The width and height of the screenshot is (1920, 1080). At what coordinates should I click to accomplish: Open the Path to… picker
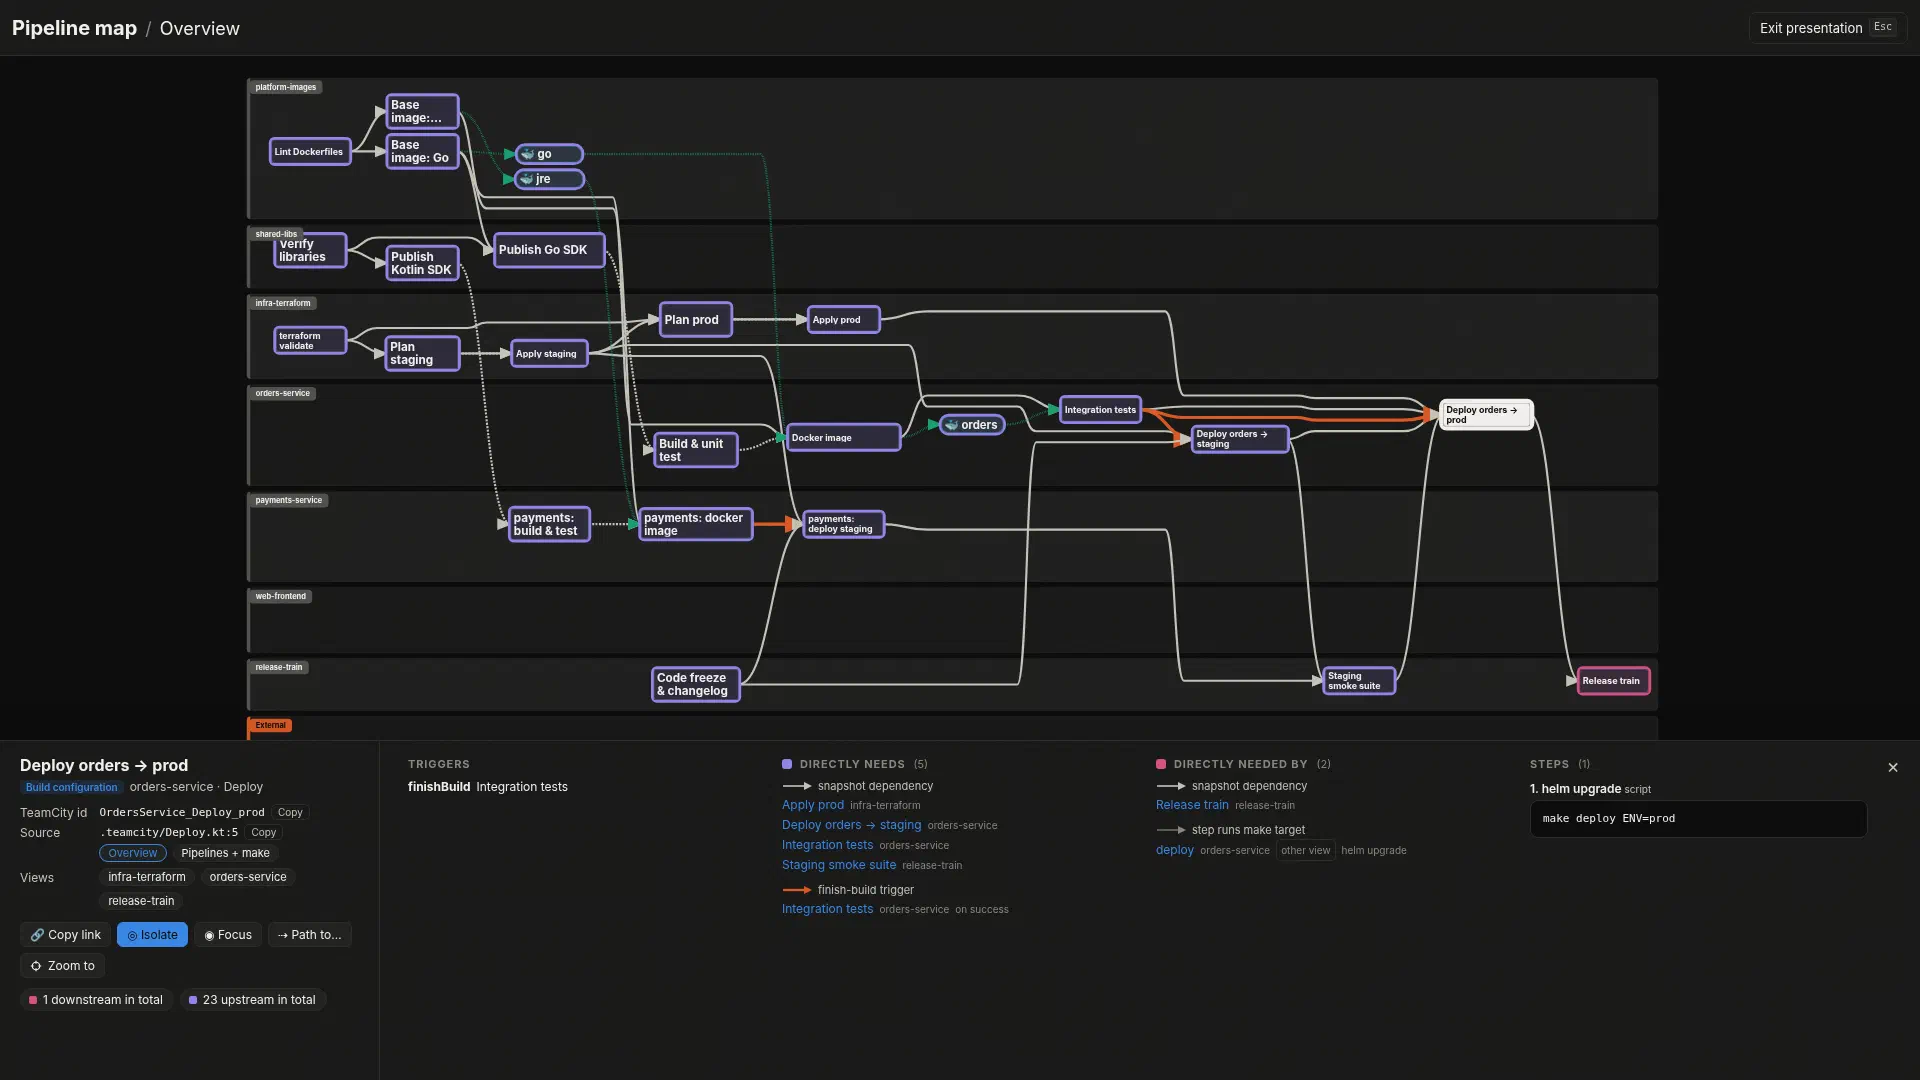tap(309, 935)
